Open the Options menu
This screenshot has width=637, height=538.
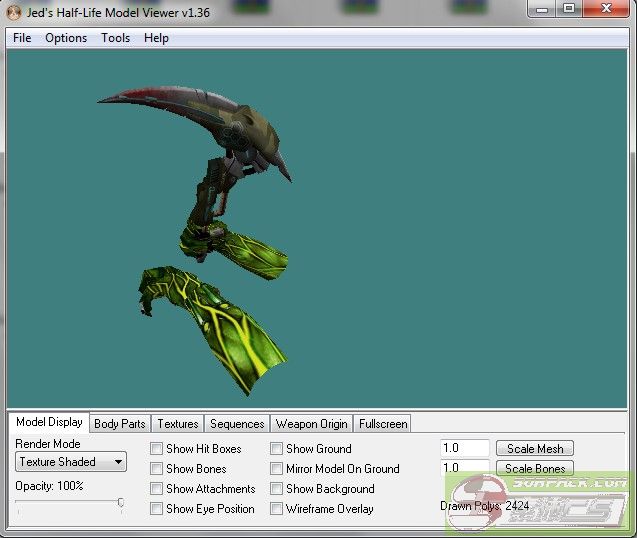66,38
